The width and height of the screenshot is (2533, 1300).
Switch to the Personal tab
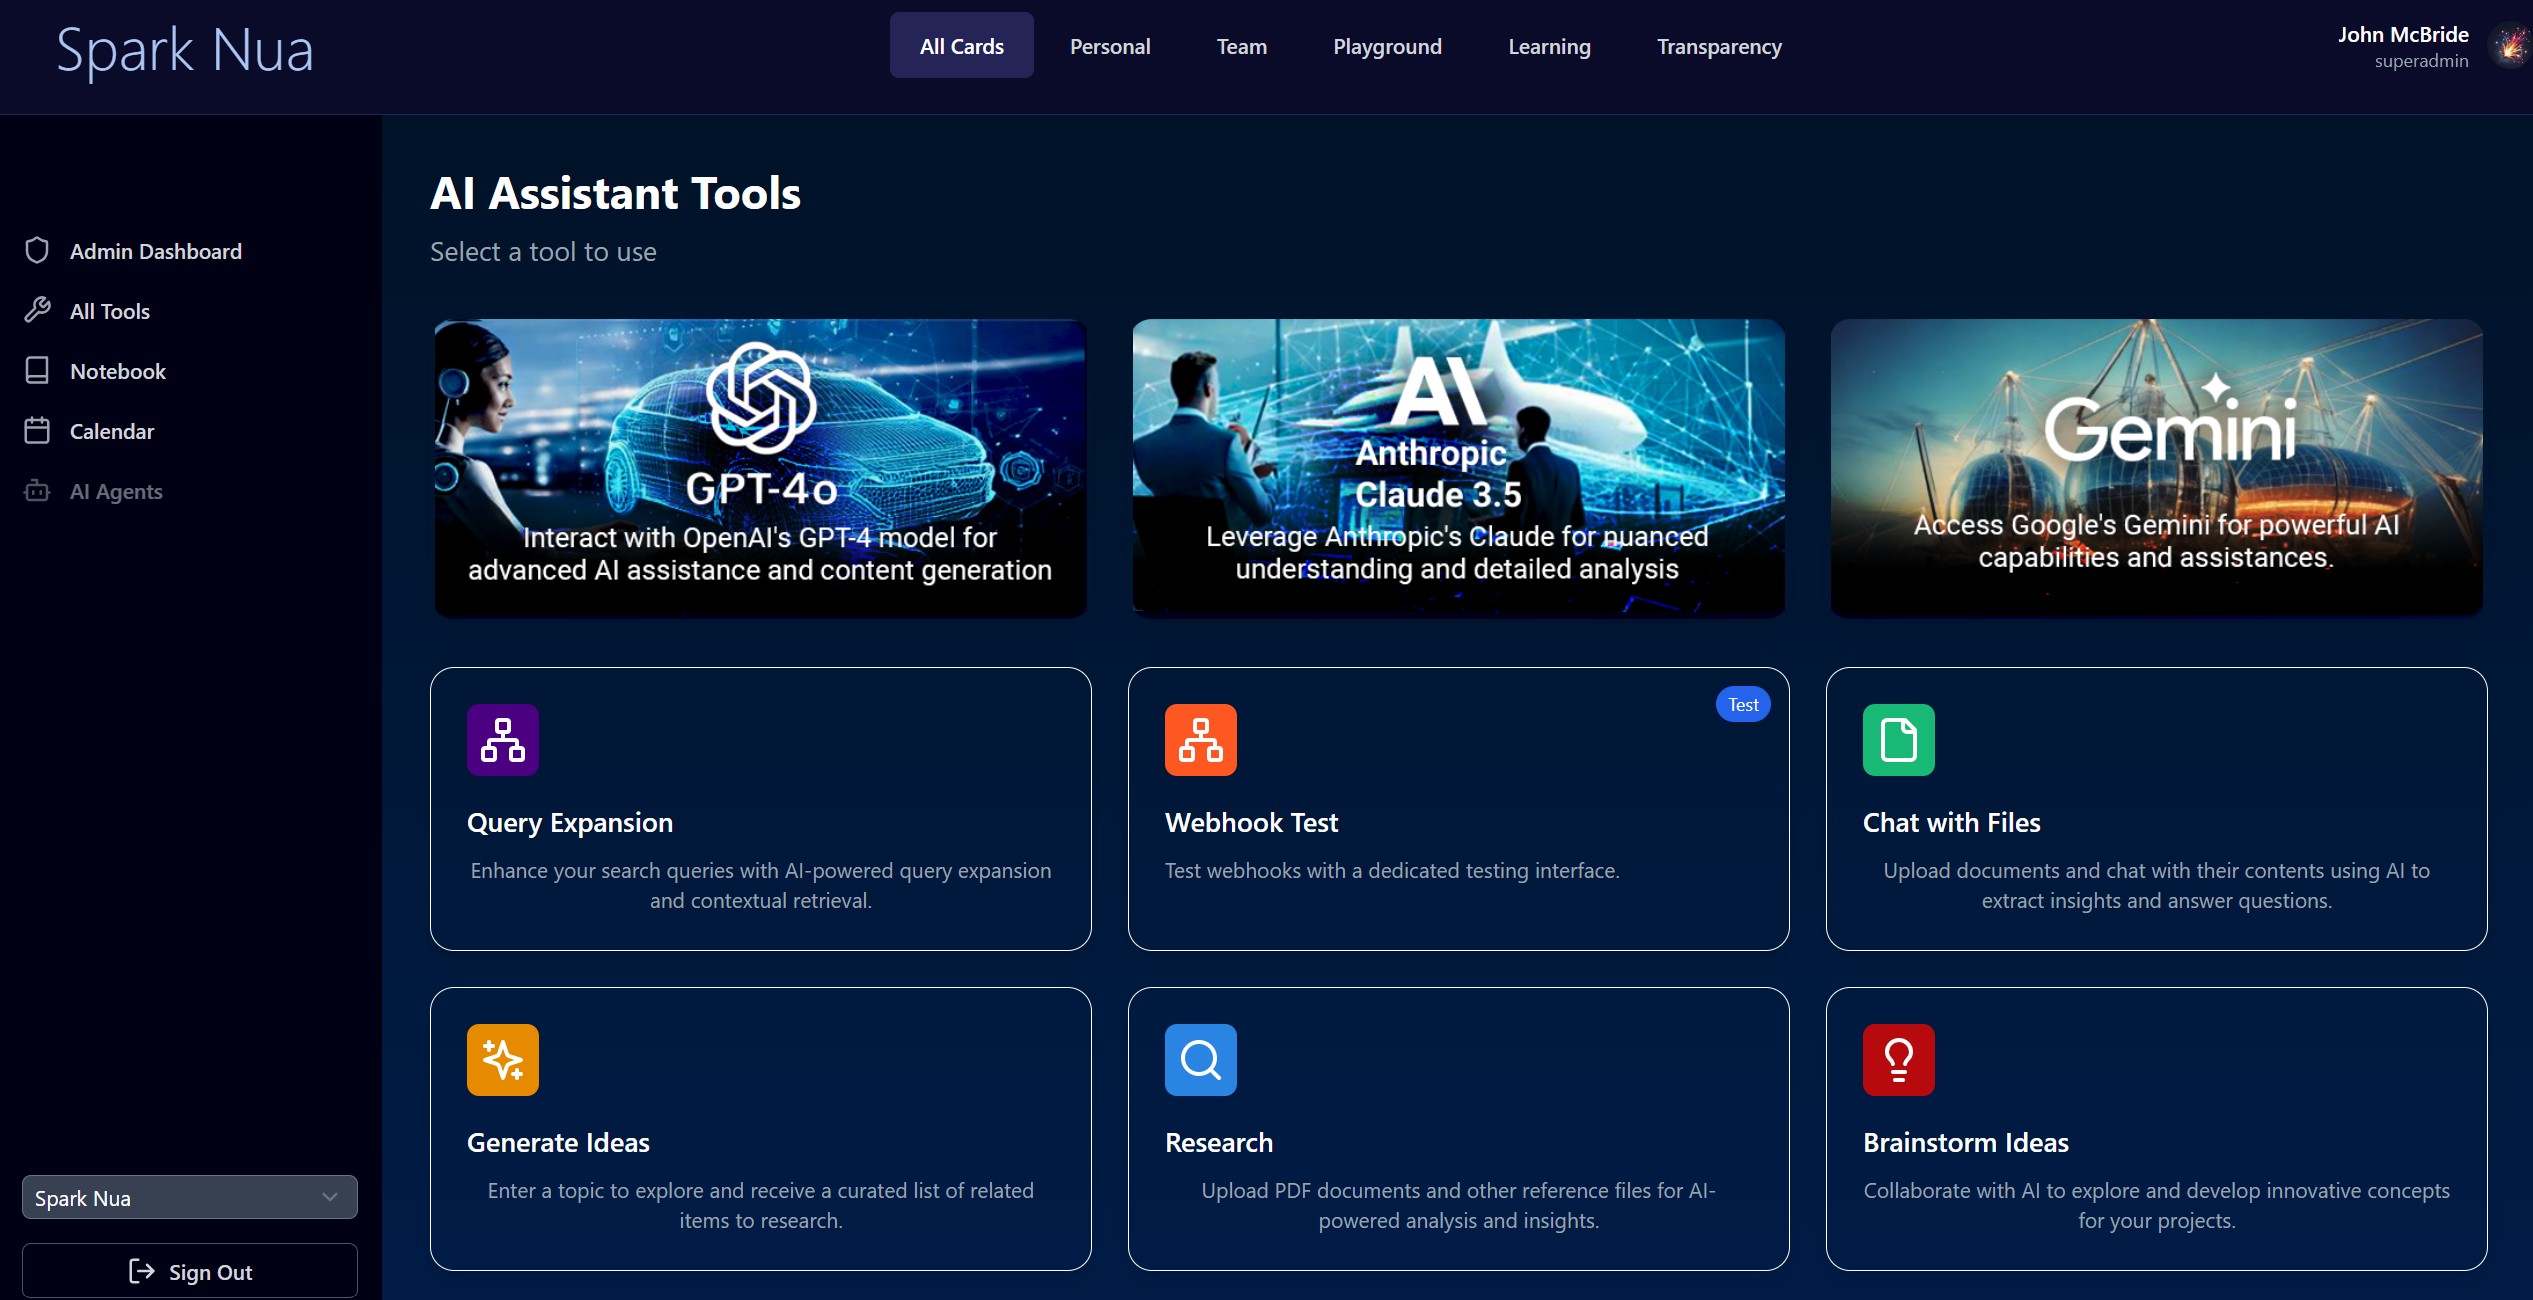1110,46
